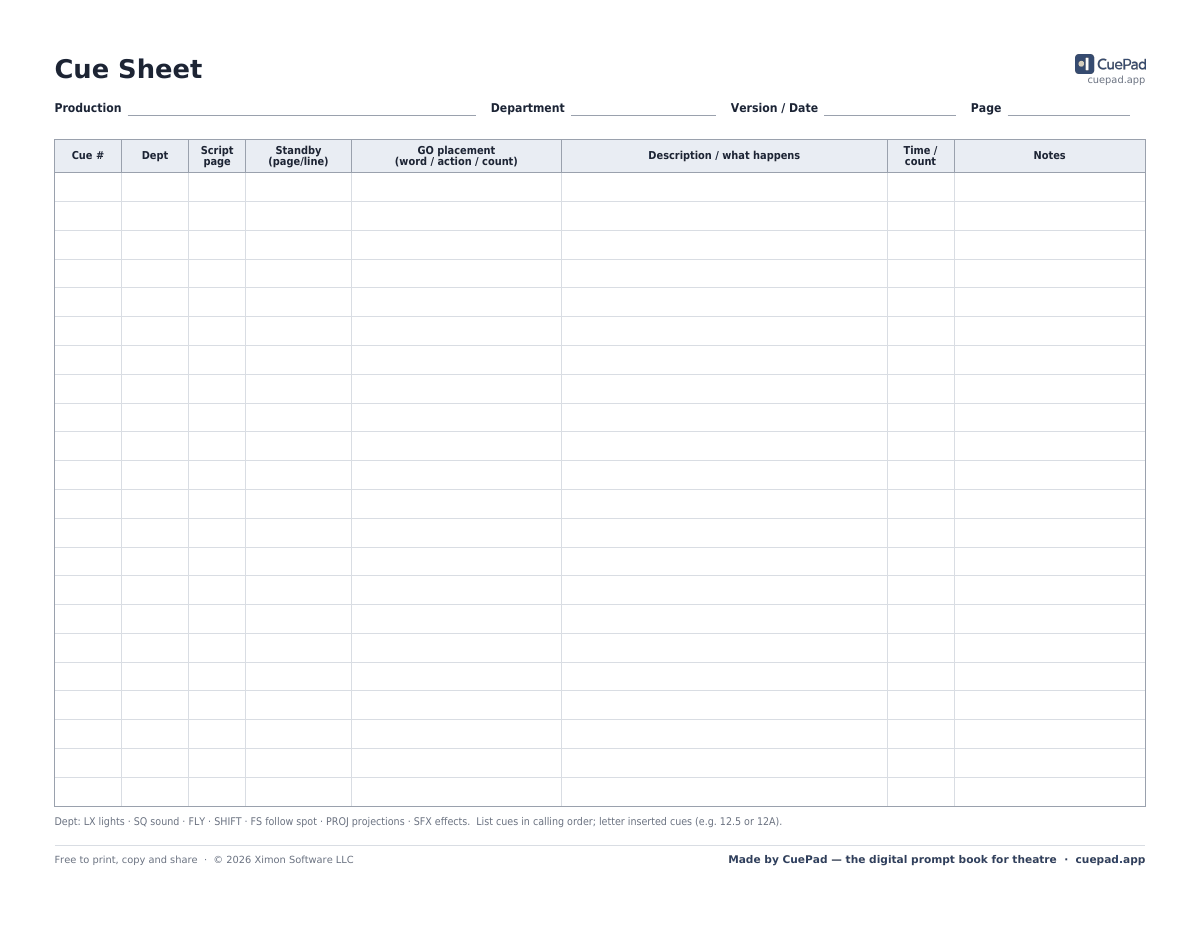Open the cuepad.app link under the logo

click(1116, 80)
